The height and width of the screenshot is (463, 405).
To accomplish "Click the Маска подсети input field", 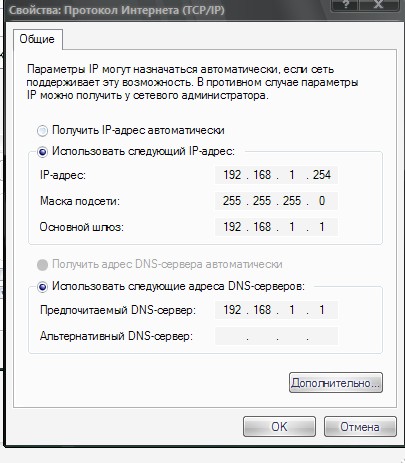I will [276, 201].
